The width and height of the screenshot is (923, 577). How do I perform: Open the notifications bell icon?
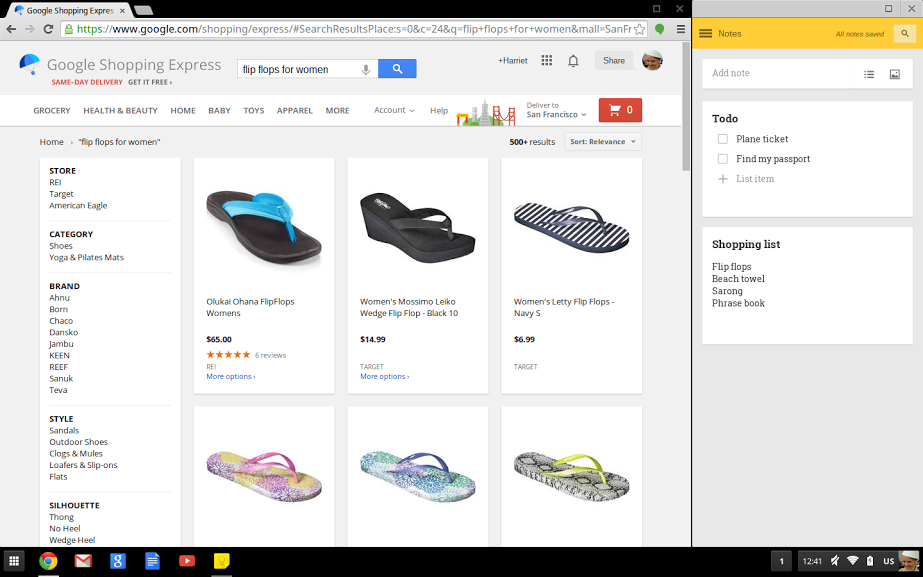pyautogui.click(x=573, y=61)
